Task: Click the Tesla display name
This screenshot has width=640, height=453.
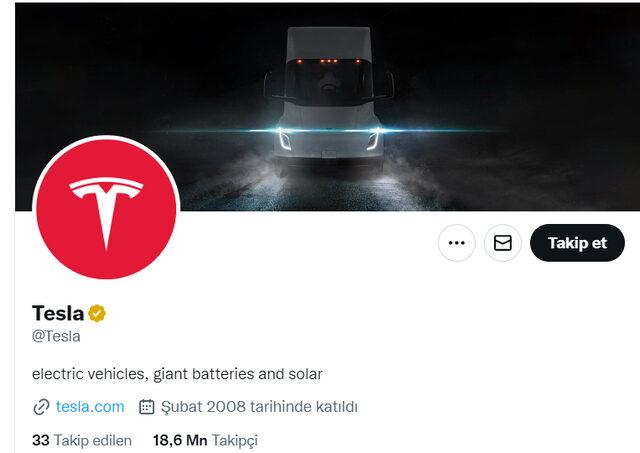Action: (58, 313)
